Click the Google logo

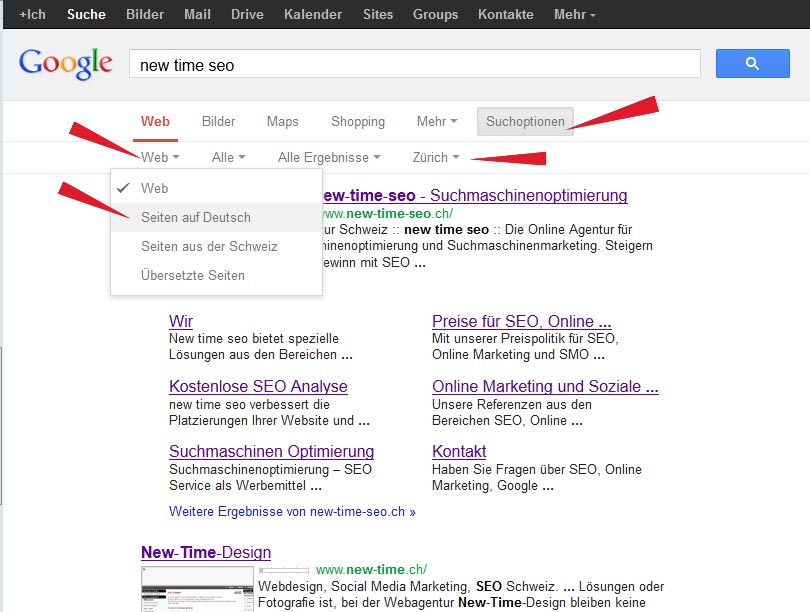66,64
